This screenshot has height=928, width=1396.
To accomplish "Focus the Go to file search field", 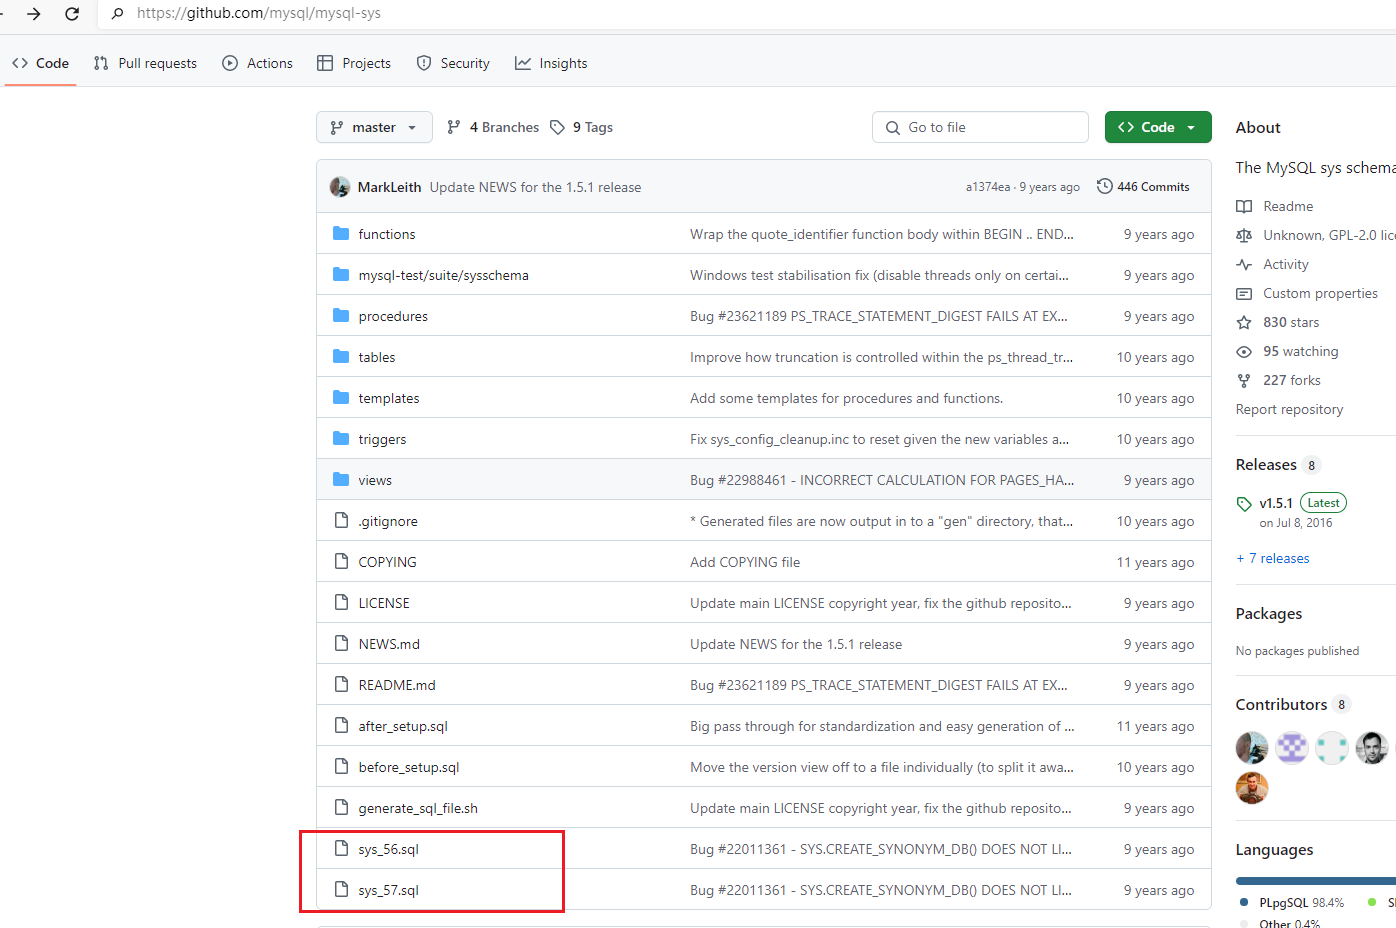I will tap(980, 127).
